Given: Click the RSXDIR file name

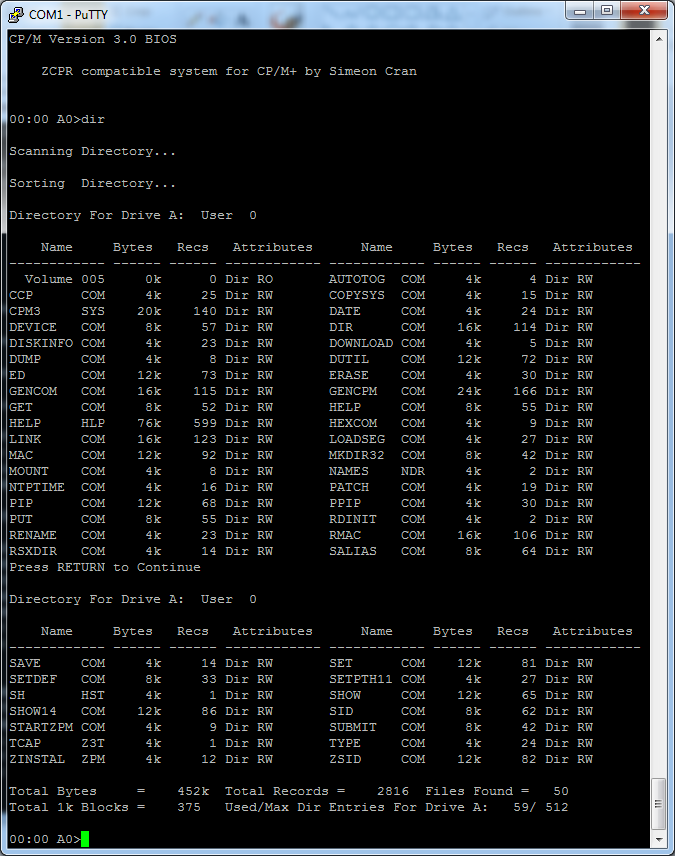Looking at the screenshot, I should [x=33, y=551].
